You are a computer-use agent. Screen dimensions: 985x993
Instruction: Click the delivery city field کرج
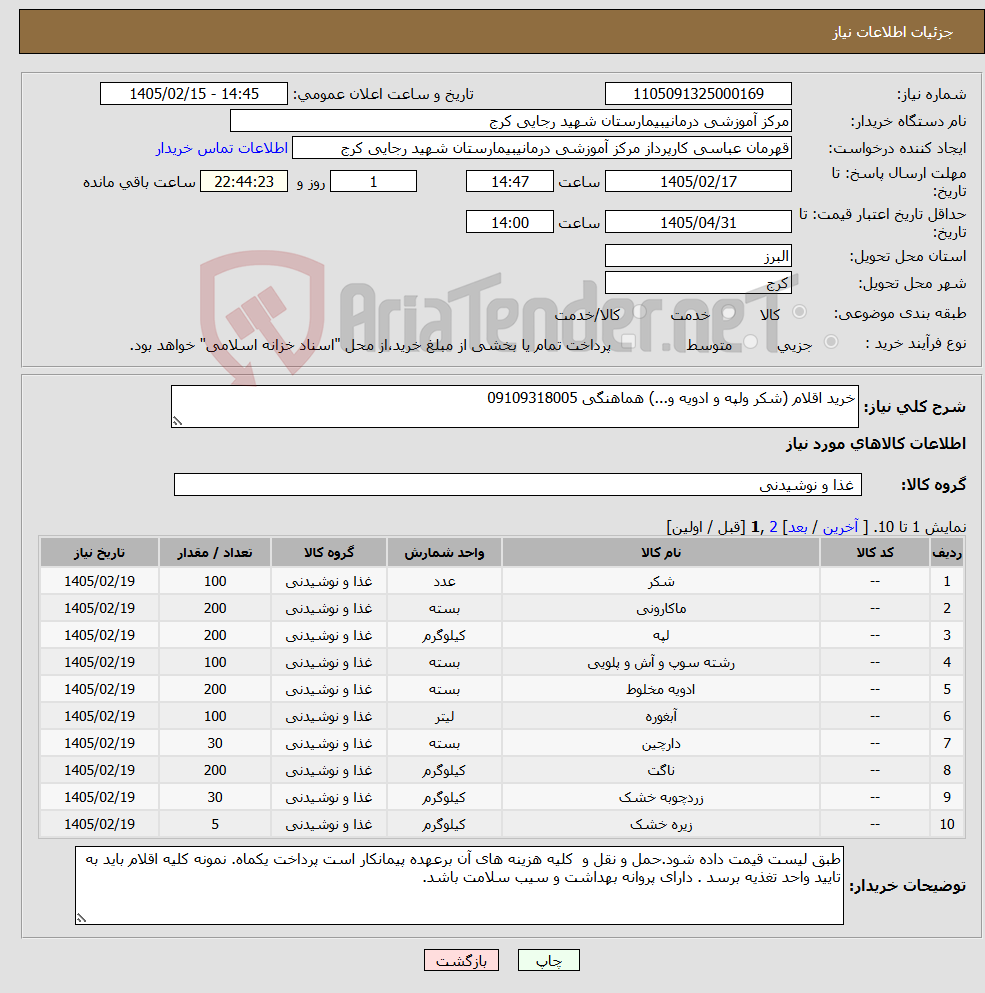tap(698, 282)
